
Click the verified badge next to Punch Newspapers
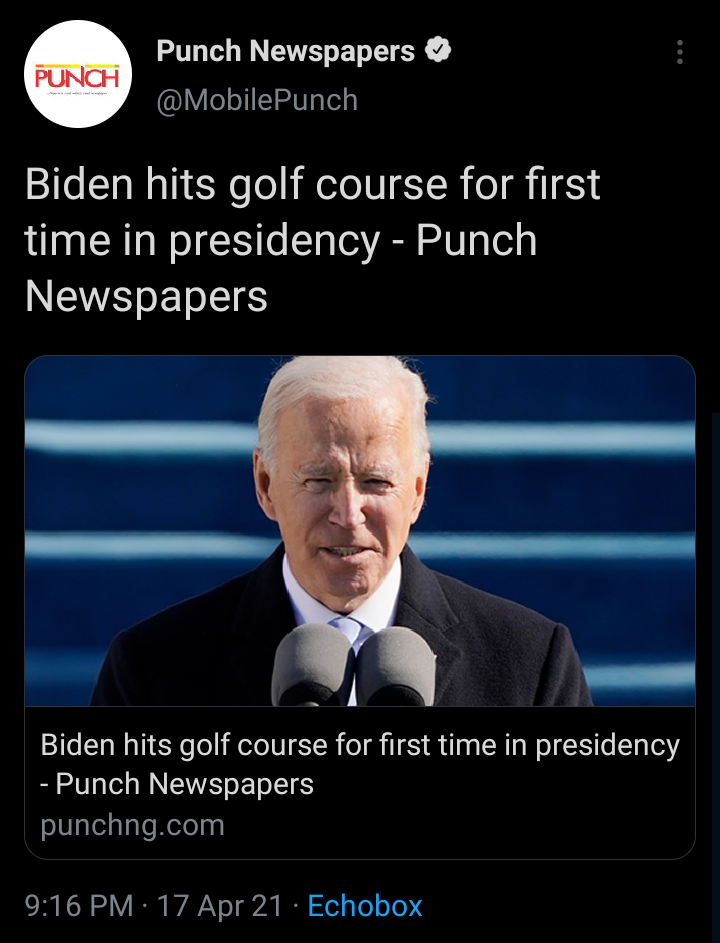pos(438,51)
